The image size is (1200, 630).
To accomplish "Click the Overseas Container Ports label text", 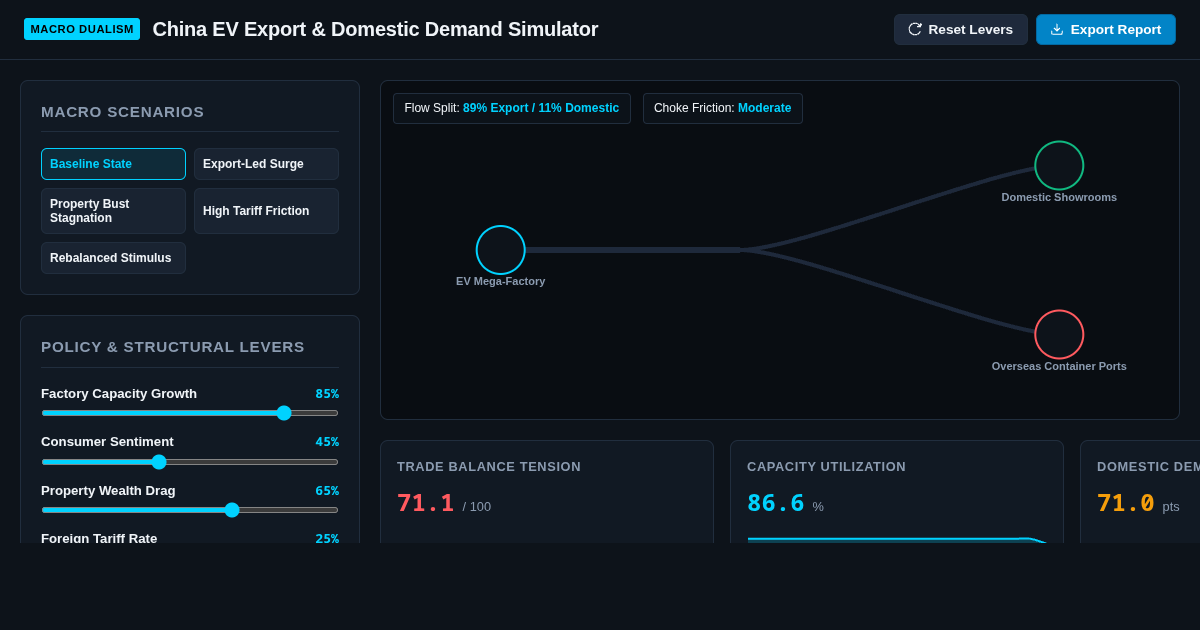I will pyautogui.click(x=1059, y=366).
